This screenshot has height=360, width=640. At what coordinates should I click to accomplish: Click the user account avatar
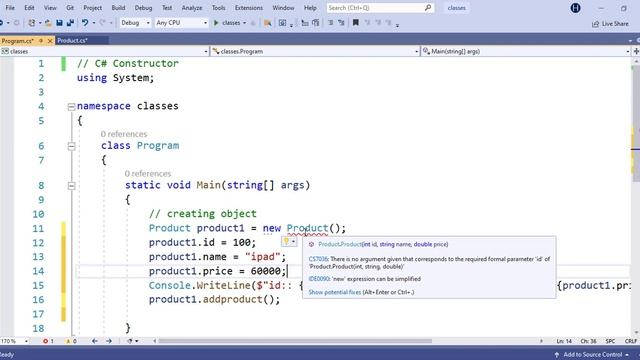coord(576,8)
